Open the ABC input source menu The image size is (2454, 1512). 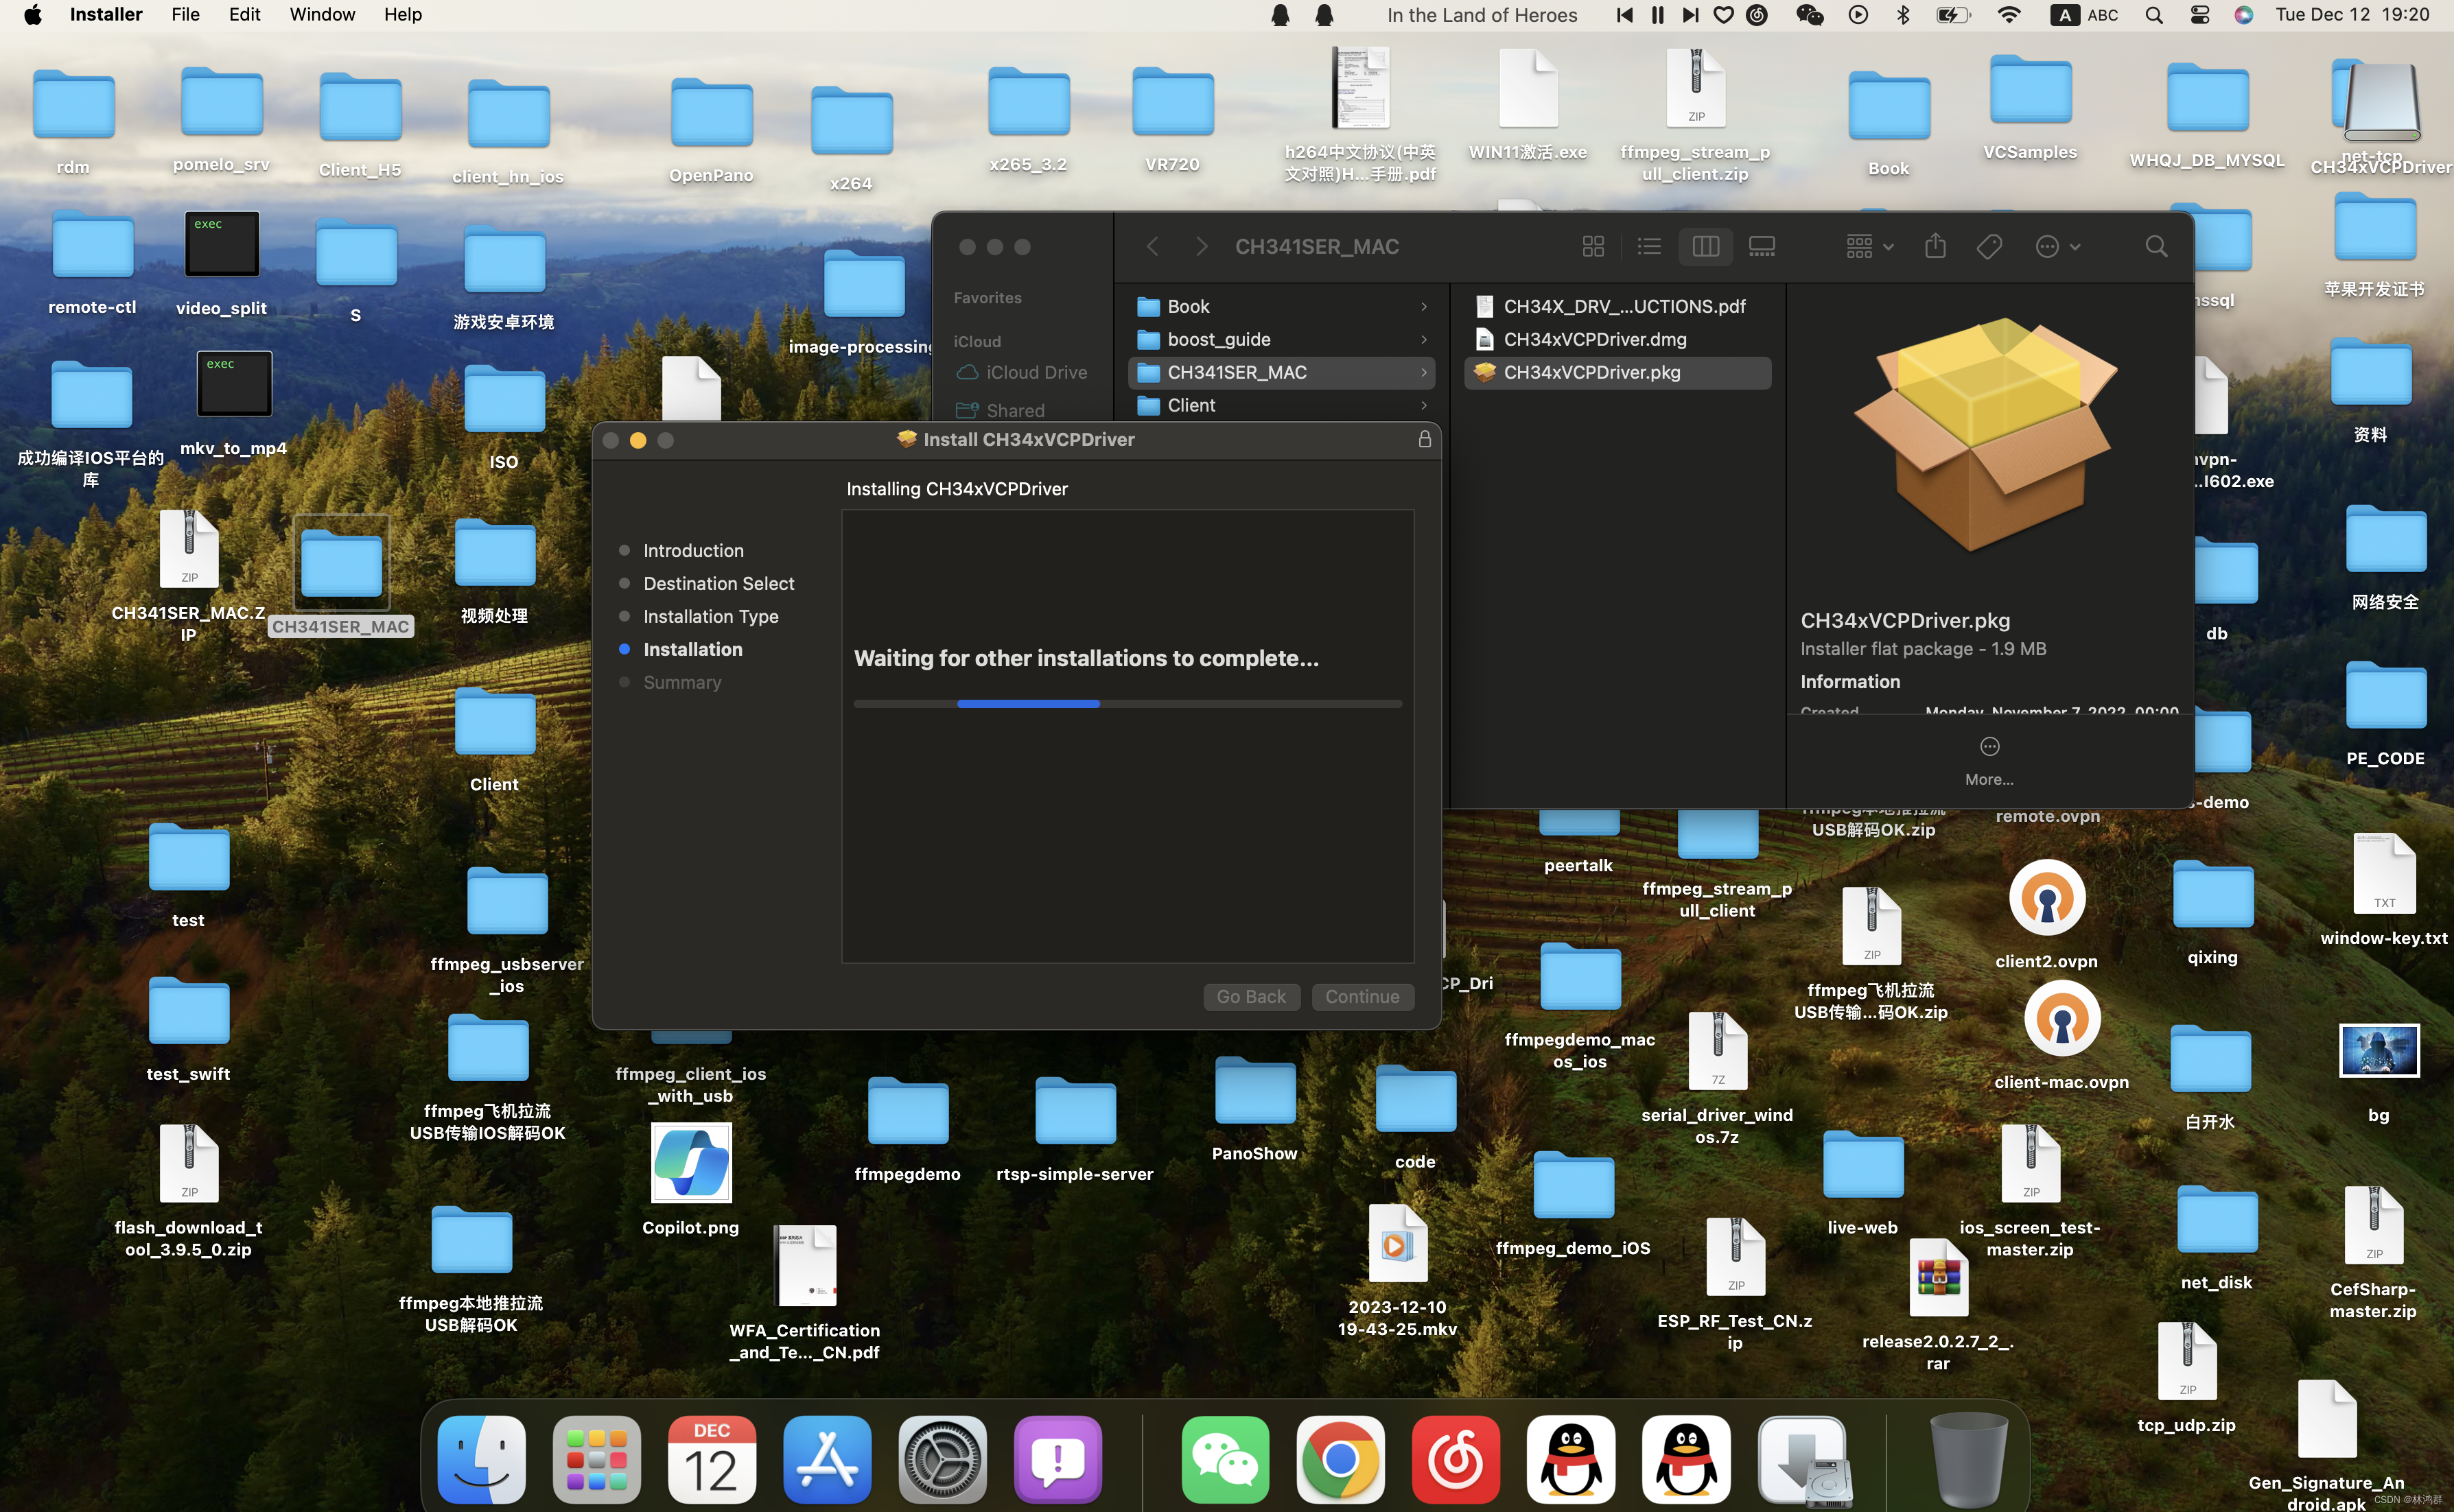(2085, 15)
